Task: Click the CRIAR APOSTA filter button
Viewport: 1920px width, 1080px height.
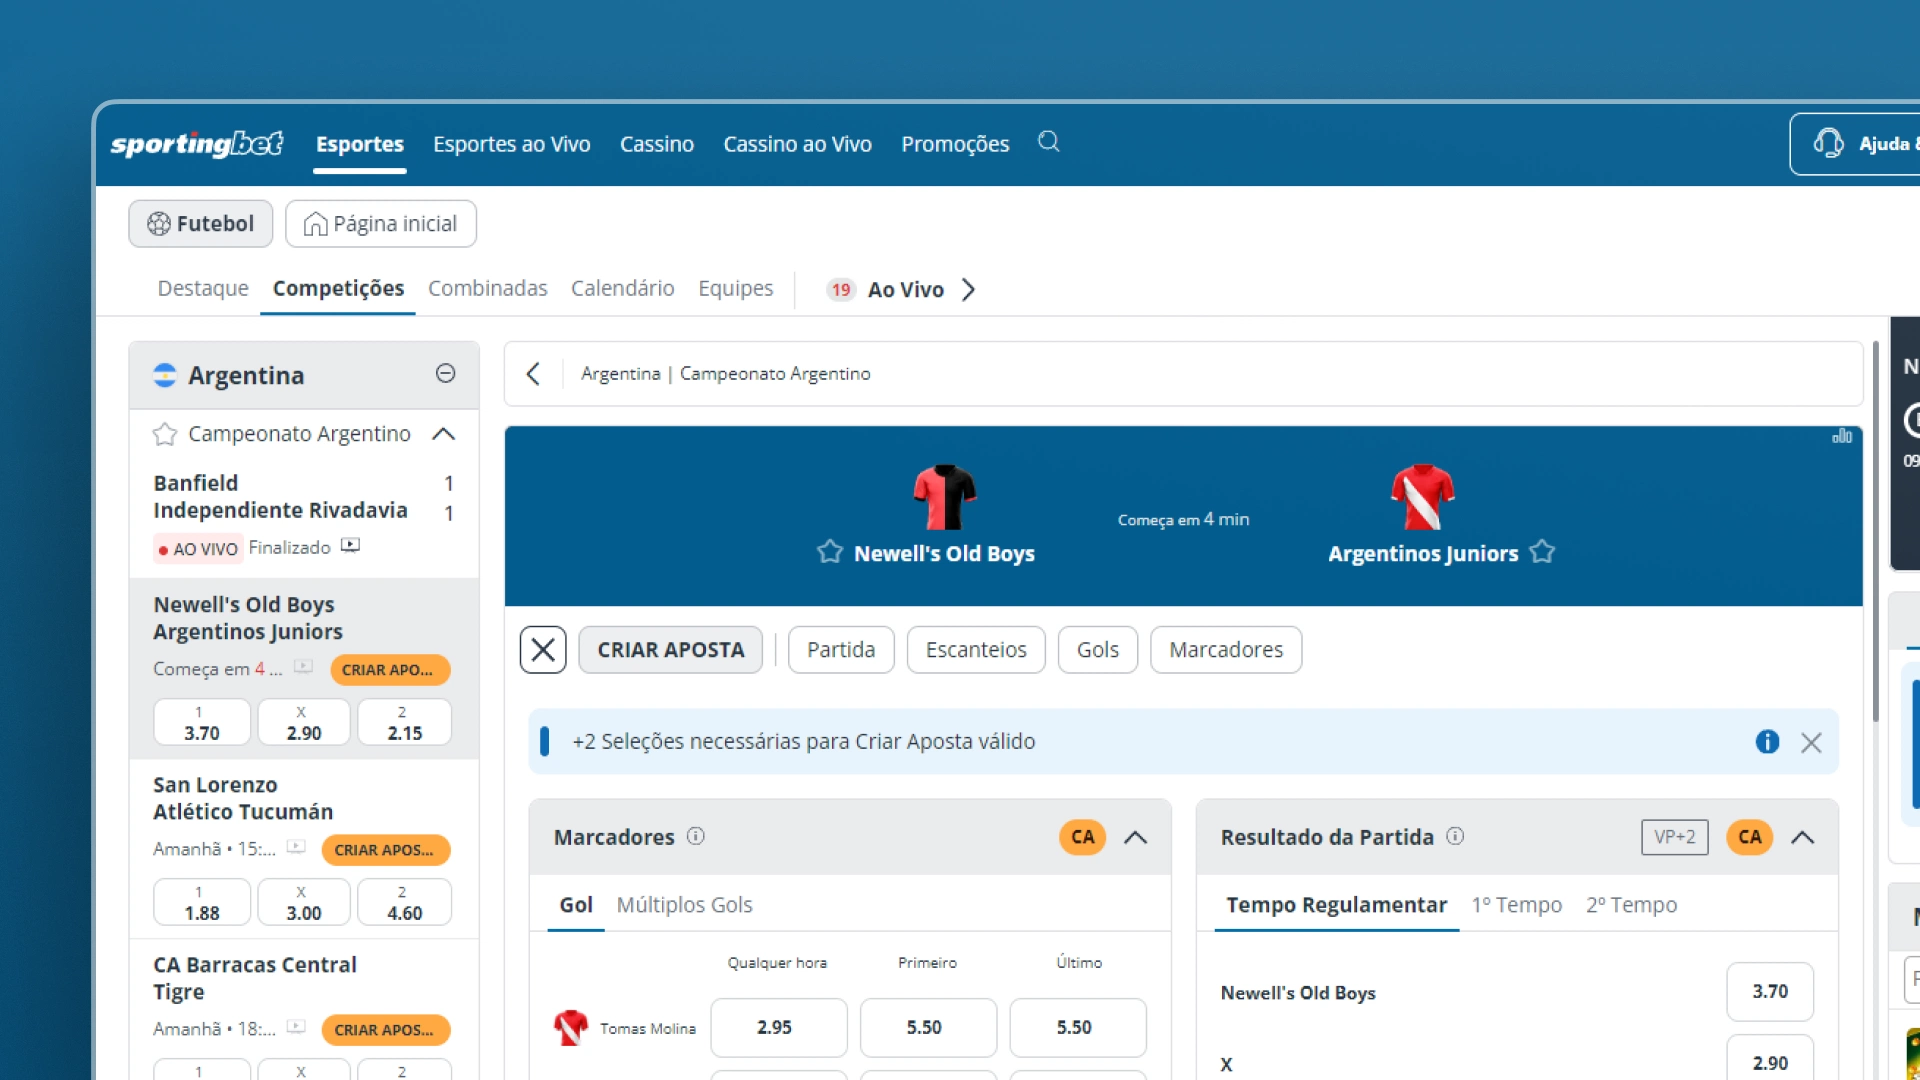Action: pos(671,650)
